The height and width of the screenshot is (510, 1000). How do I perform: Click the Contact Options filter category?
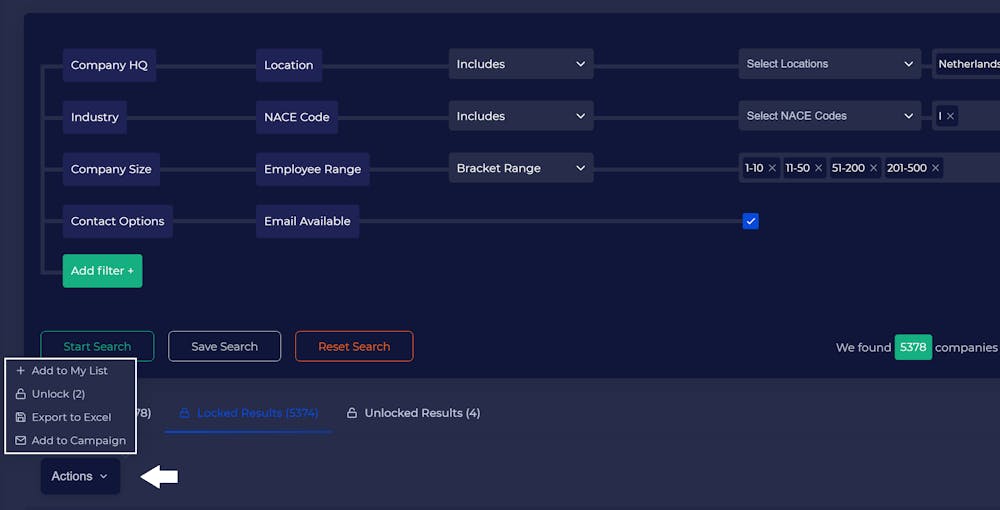tap(117, 221)
